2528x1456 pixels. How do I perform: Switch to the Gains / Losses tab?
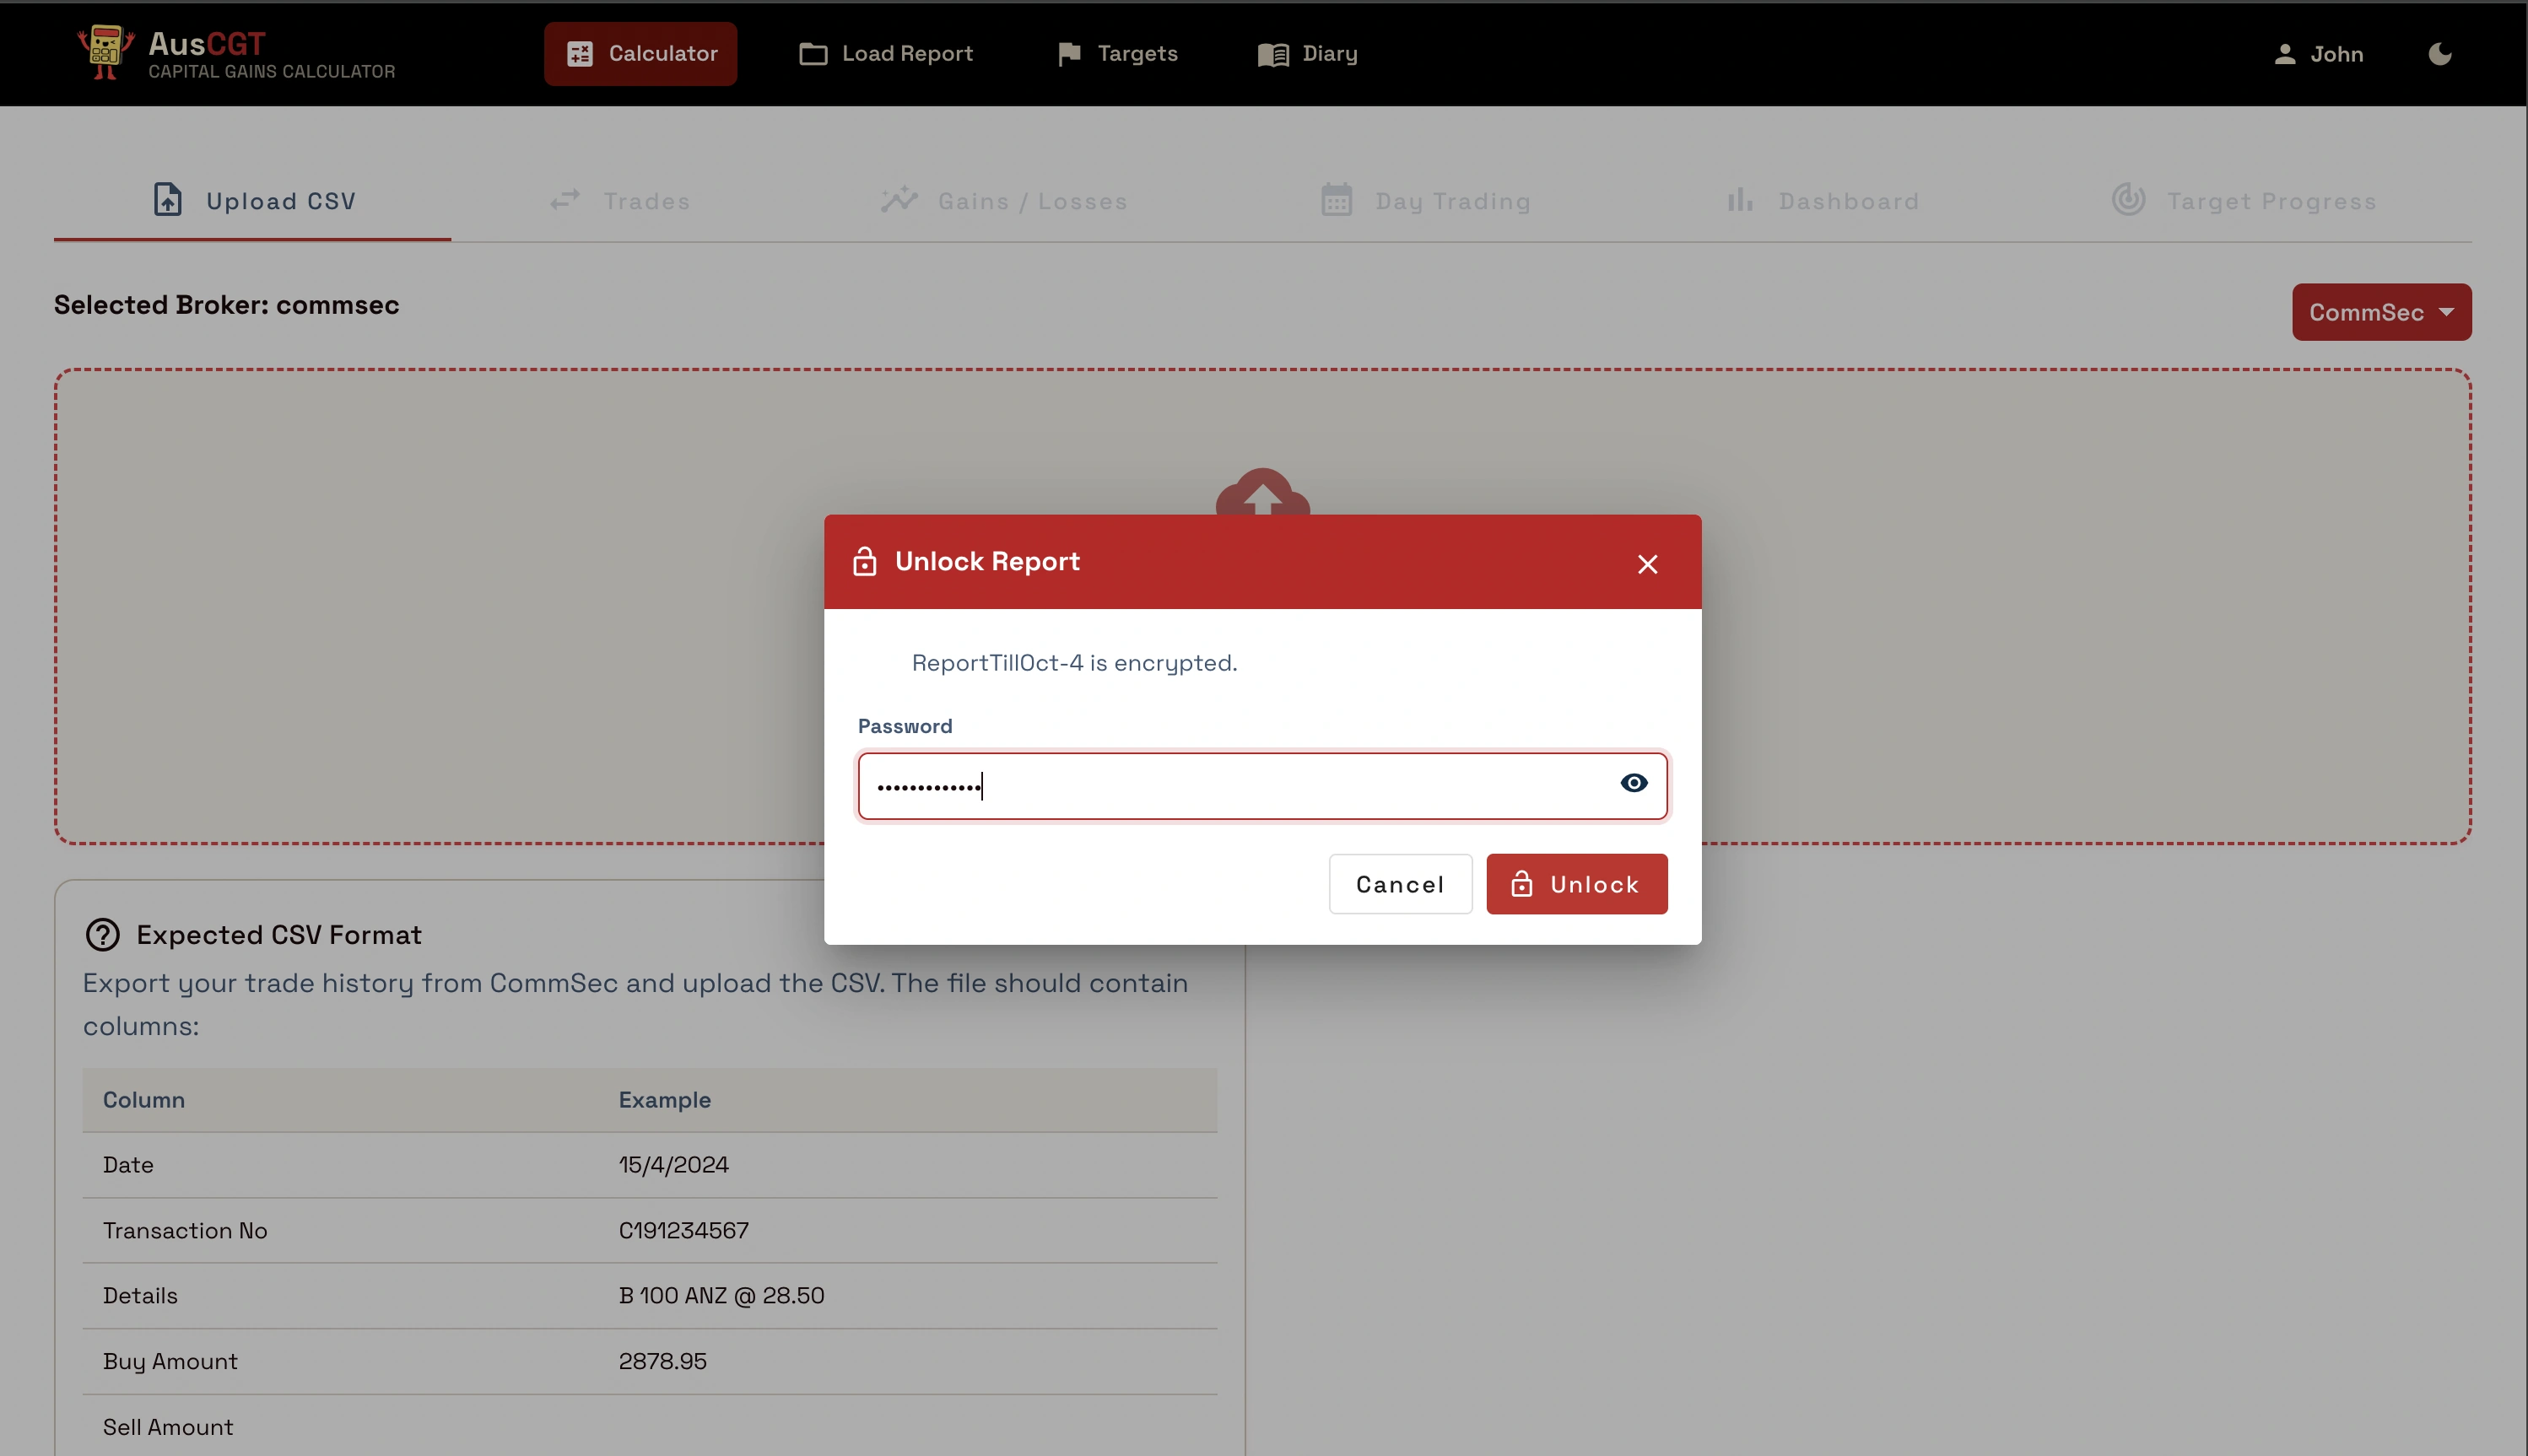click(x=1004, y=201)
